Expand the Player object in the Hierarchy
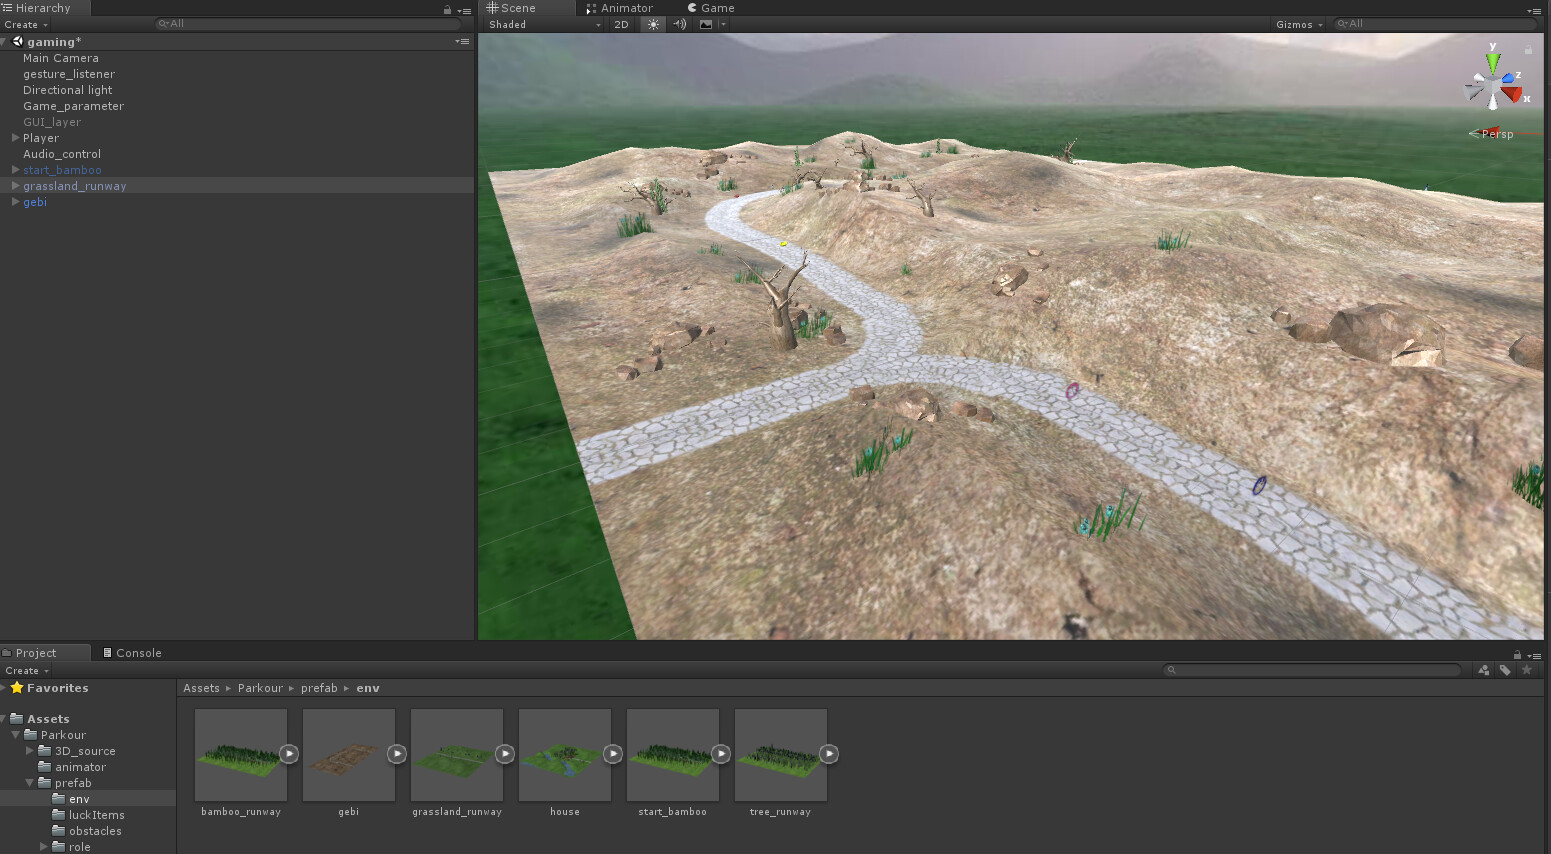The height and width of the screenshot is (854, 1551). tap(15, 137)
